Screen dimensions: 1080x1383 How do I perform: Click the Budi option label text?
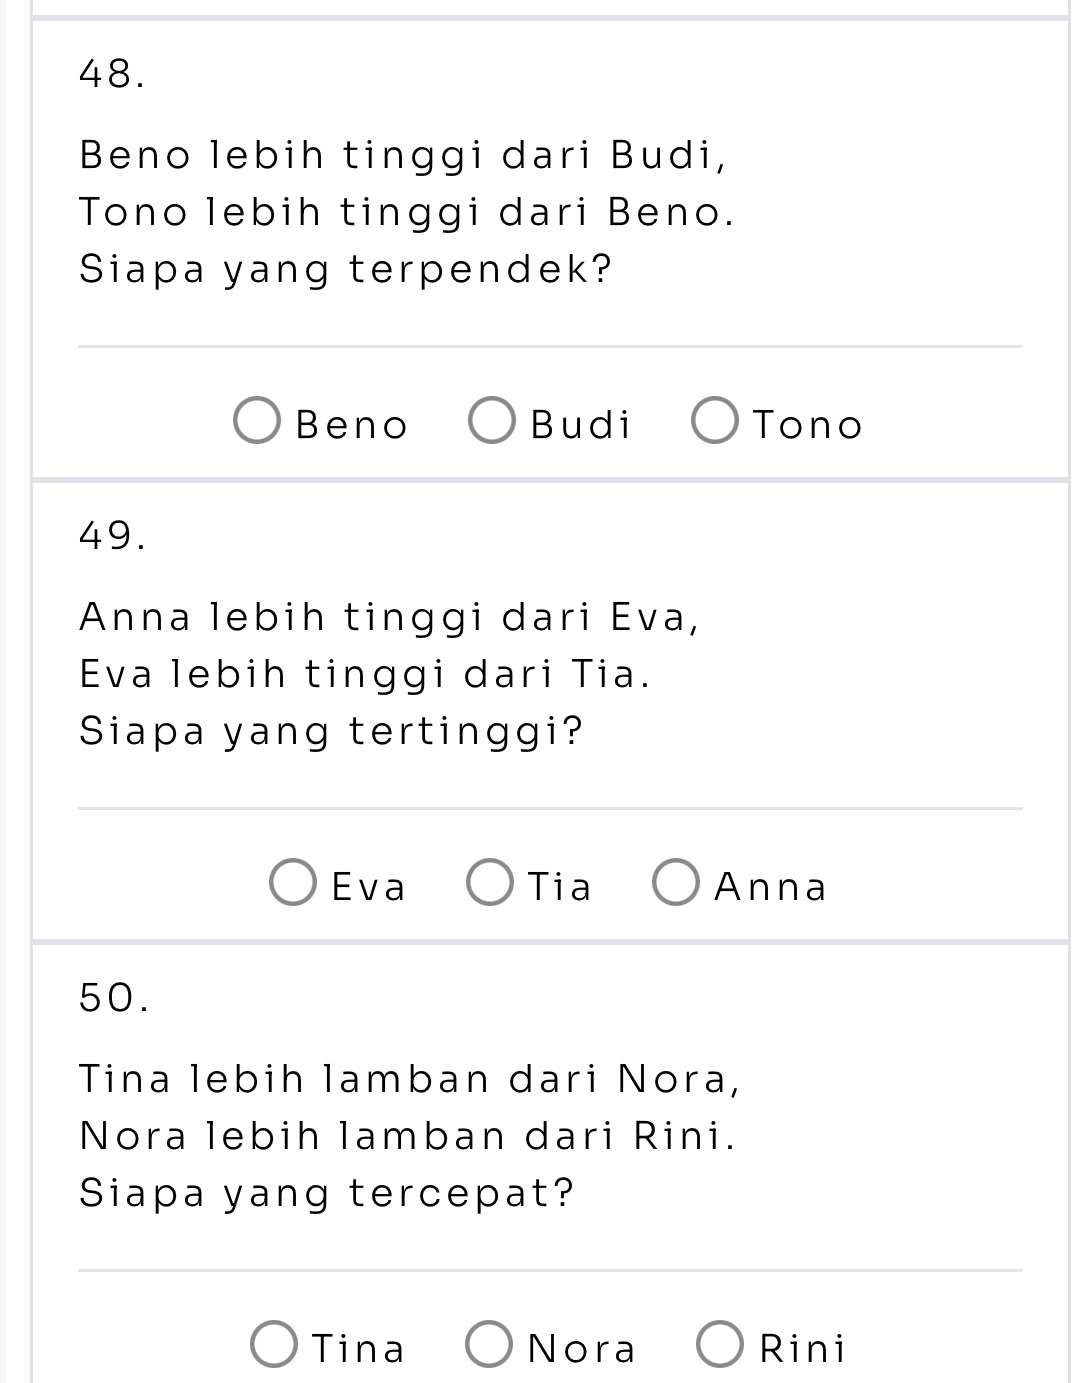[578, 424]
